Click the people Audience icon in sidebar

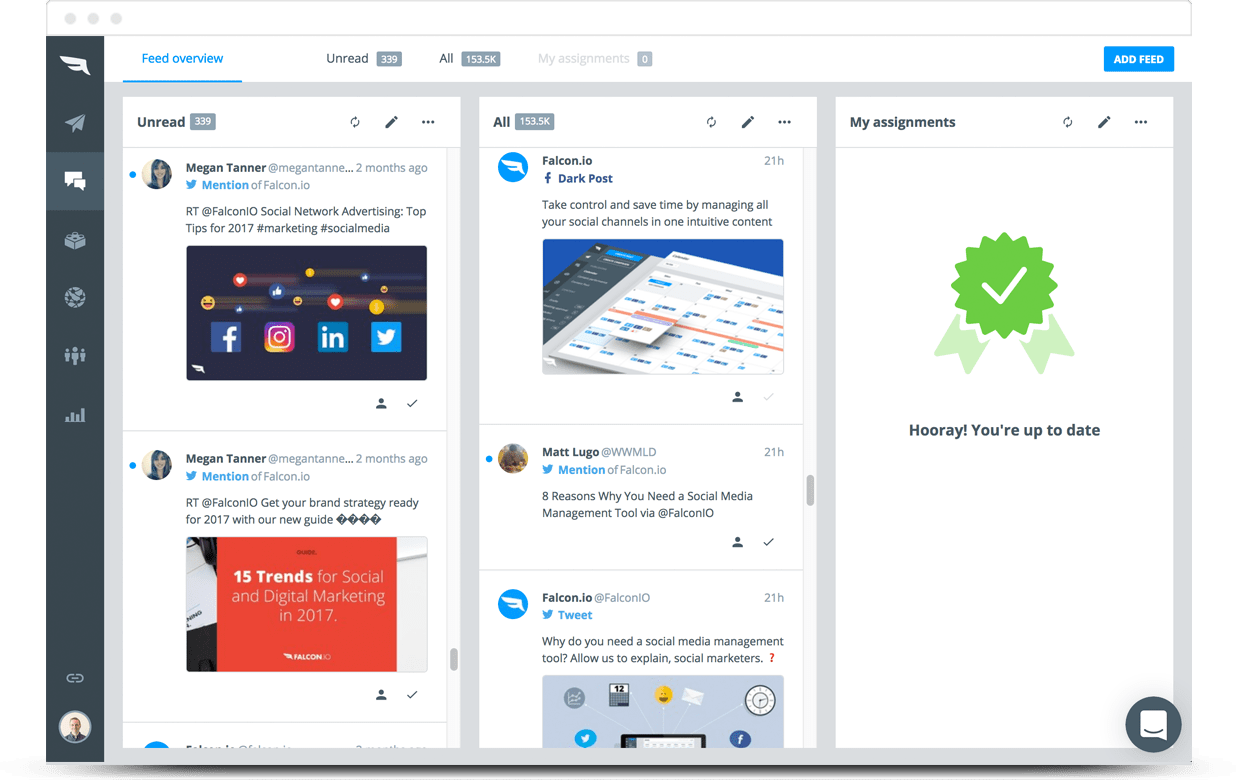tap(75, 356)
